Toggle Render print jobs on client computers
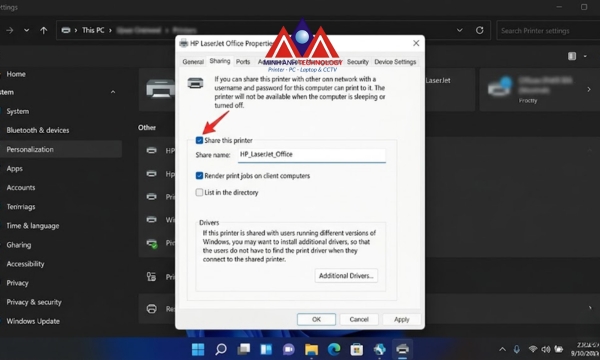Screen dimensions: 600x360 [x=199, y=176]
